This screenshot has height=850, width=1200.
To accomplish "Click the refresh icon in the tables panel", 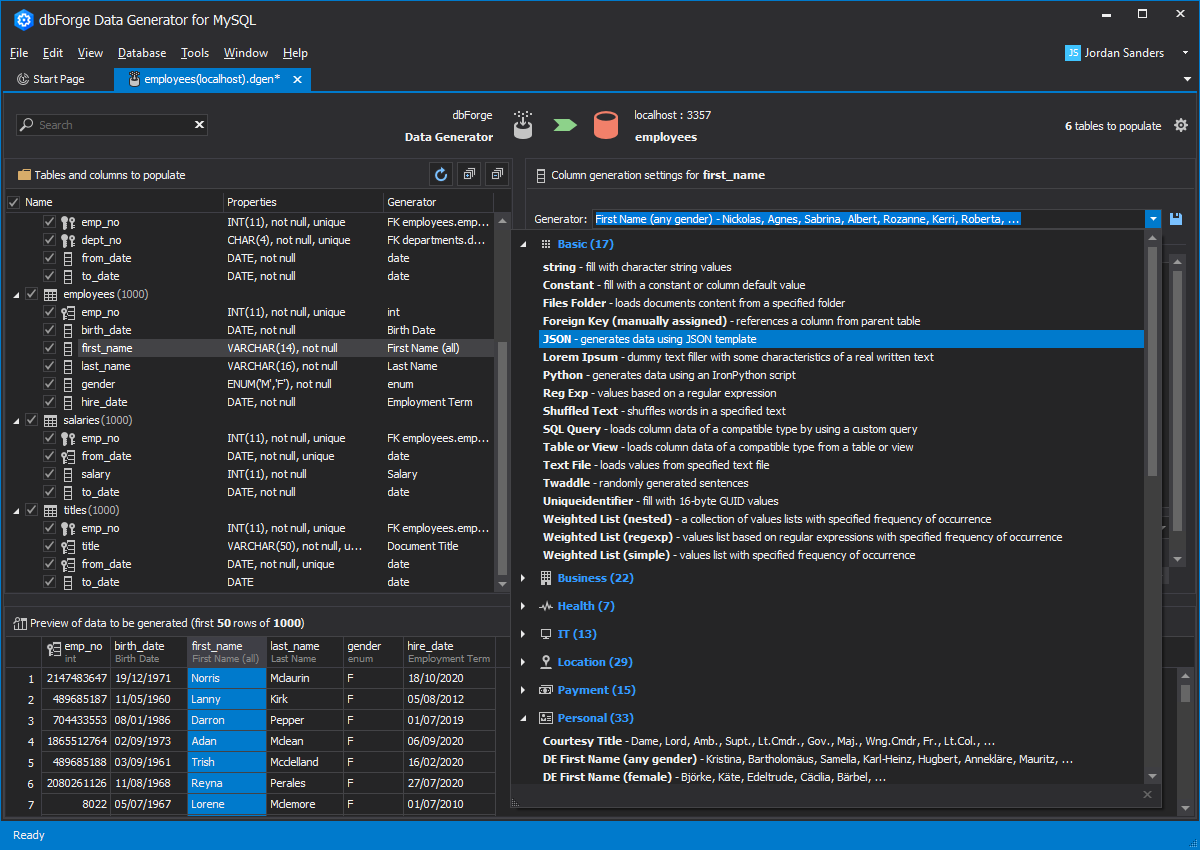I will pos(441,175).
